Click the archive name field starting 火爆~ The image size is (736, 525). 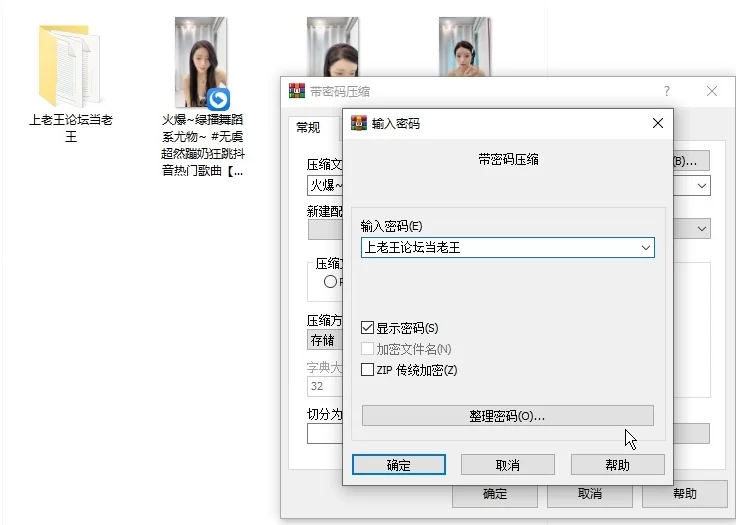point(325,185)
